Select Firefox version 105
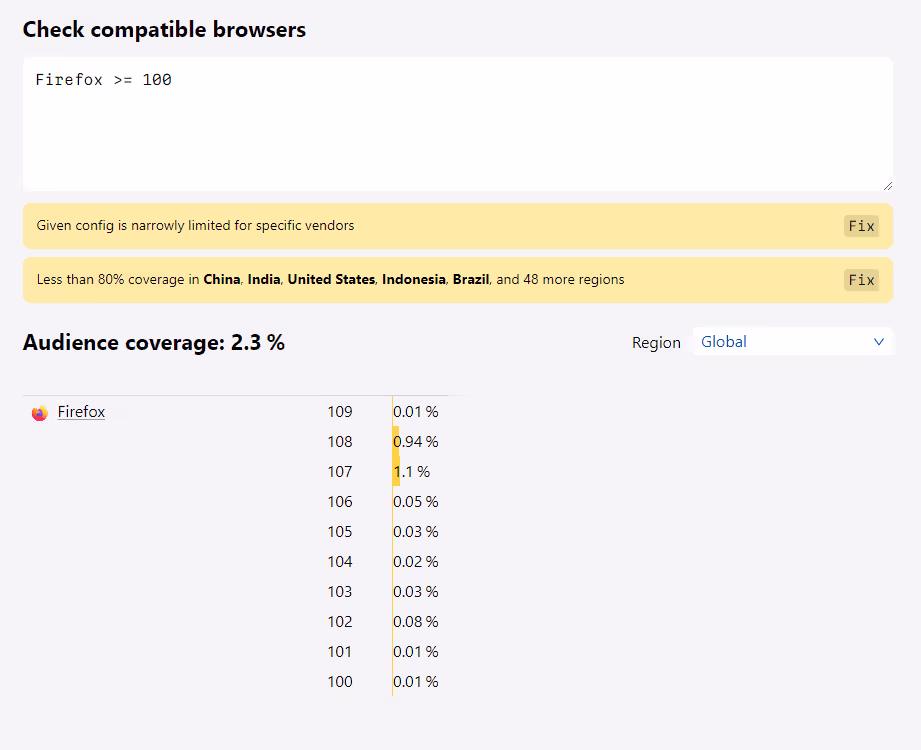Image resolution: width=921 pixels, height=750 pixels. pos(340,532)
